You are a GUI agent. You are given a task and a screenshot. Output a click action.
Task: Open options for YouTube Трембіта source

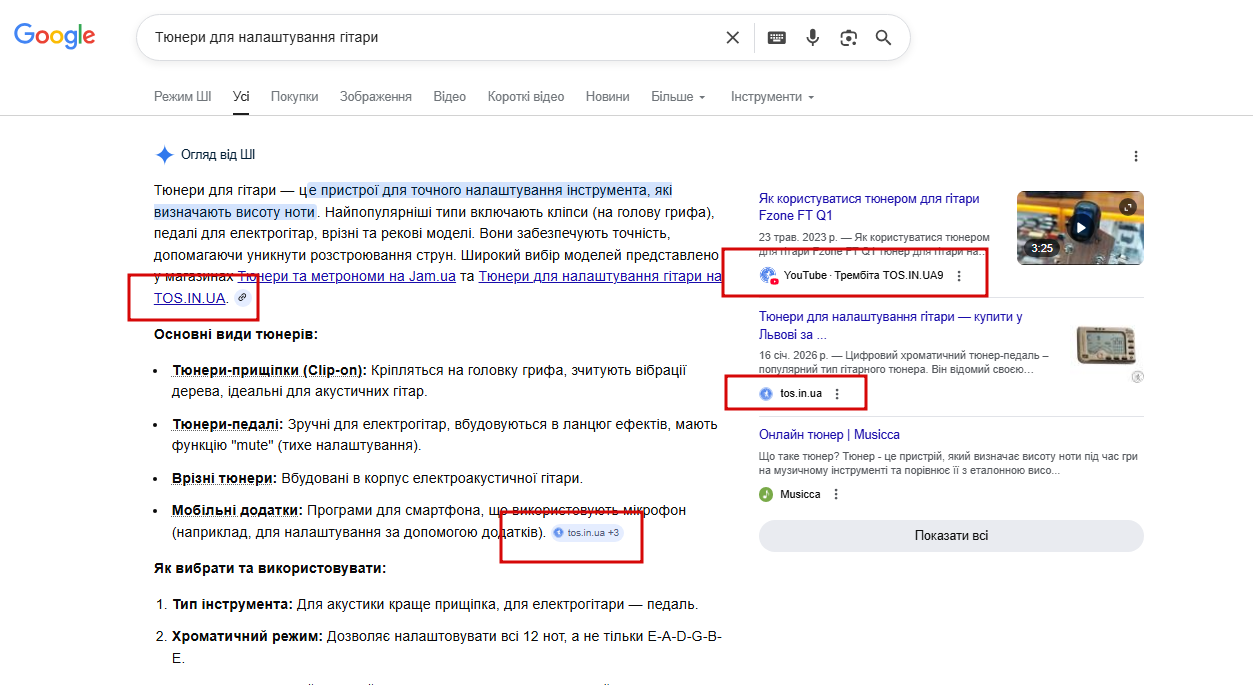[959, 276]
